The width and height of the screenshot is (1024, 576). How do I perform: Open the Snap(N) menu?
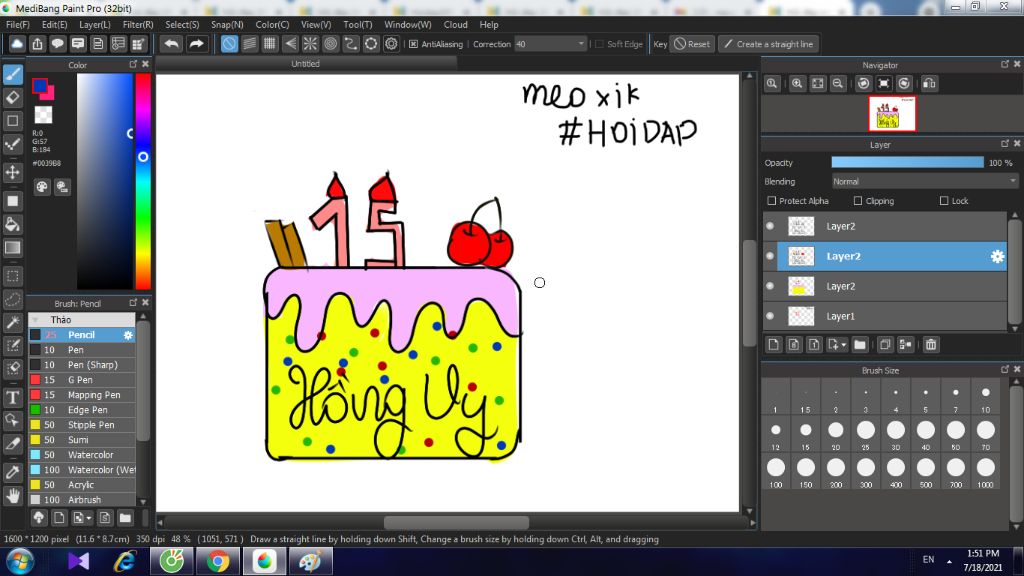click(x=227, y=24)
